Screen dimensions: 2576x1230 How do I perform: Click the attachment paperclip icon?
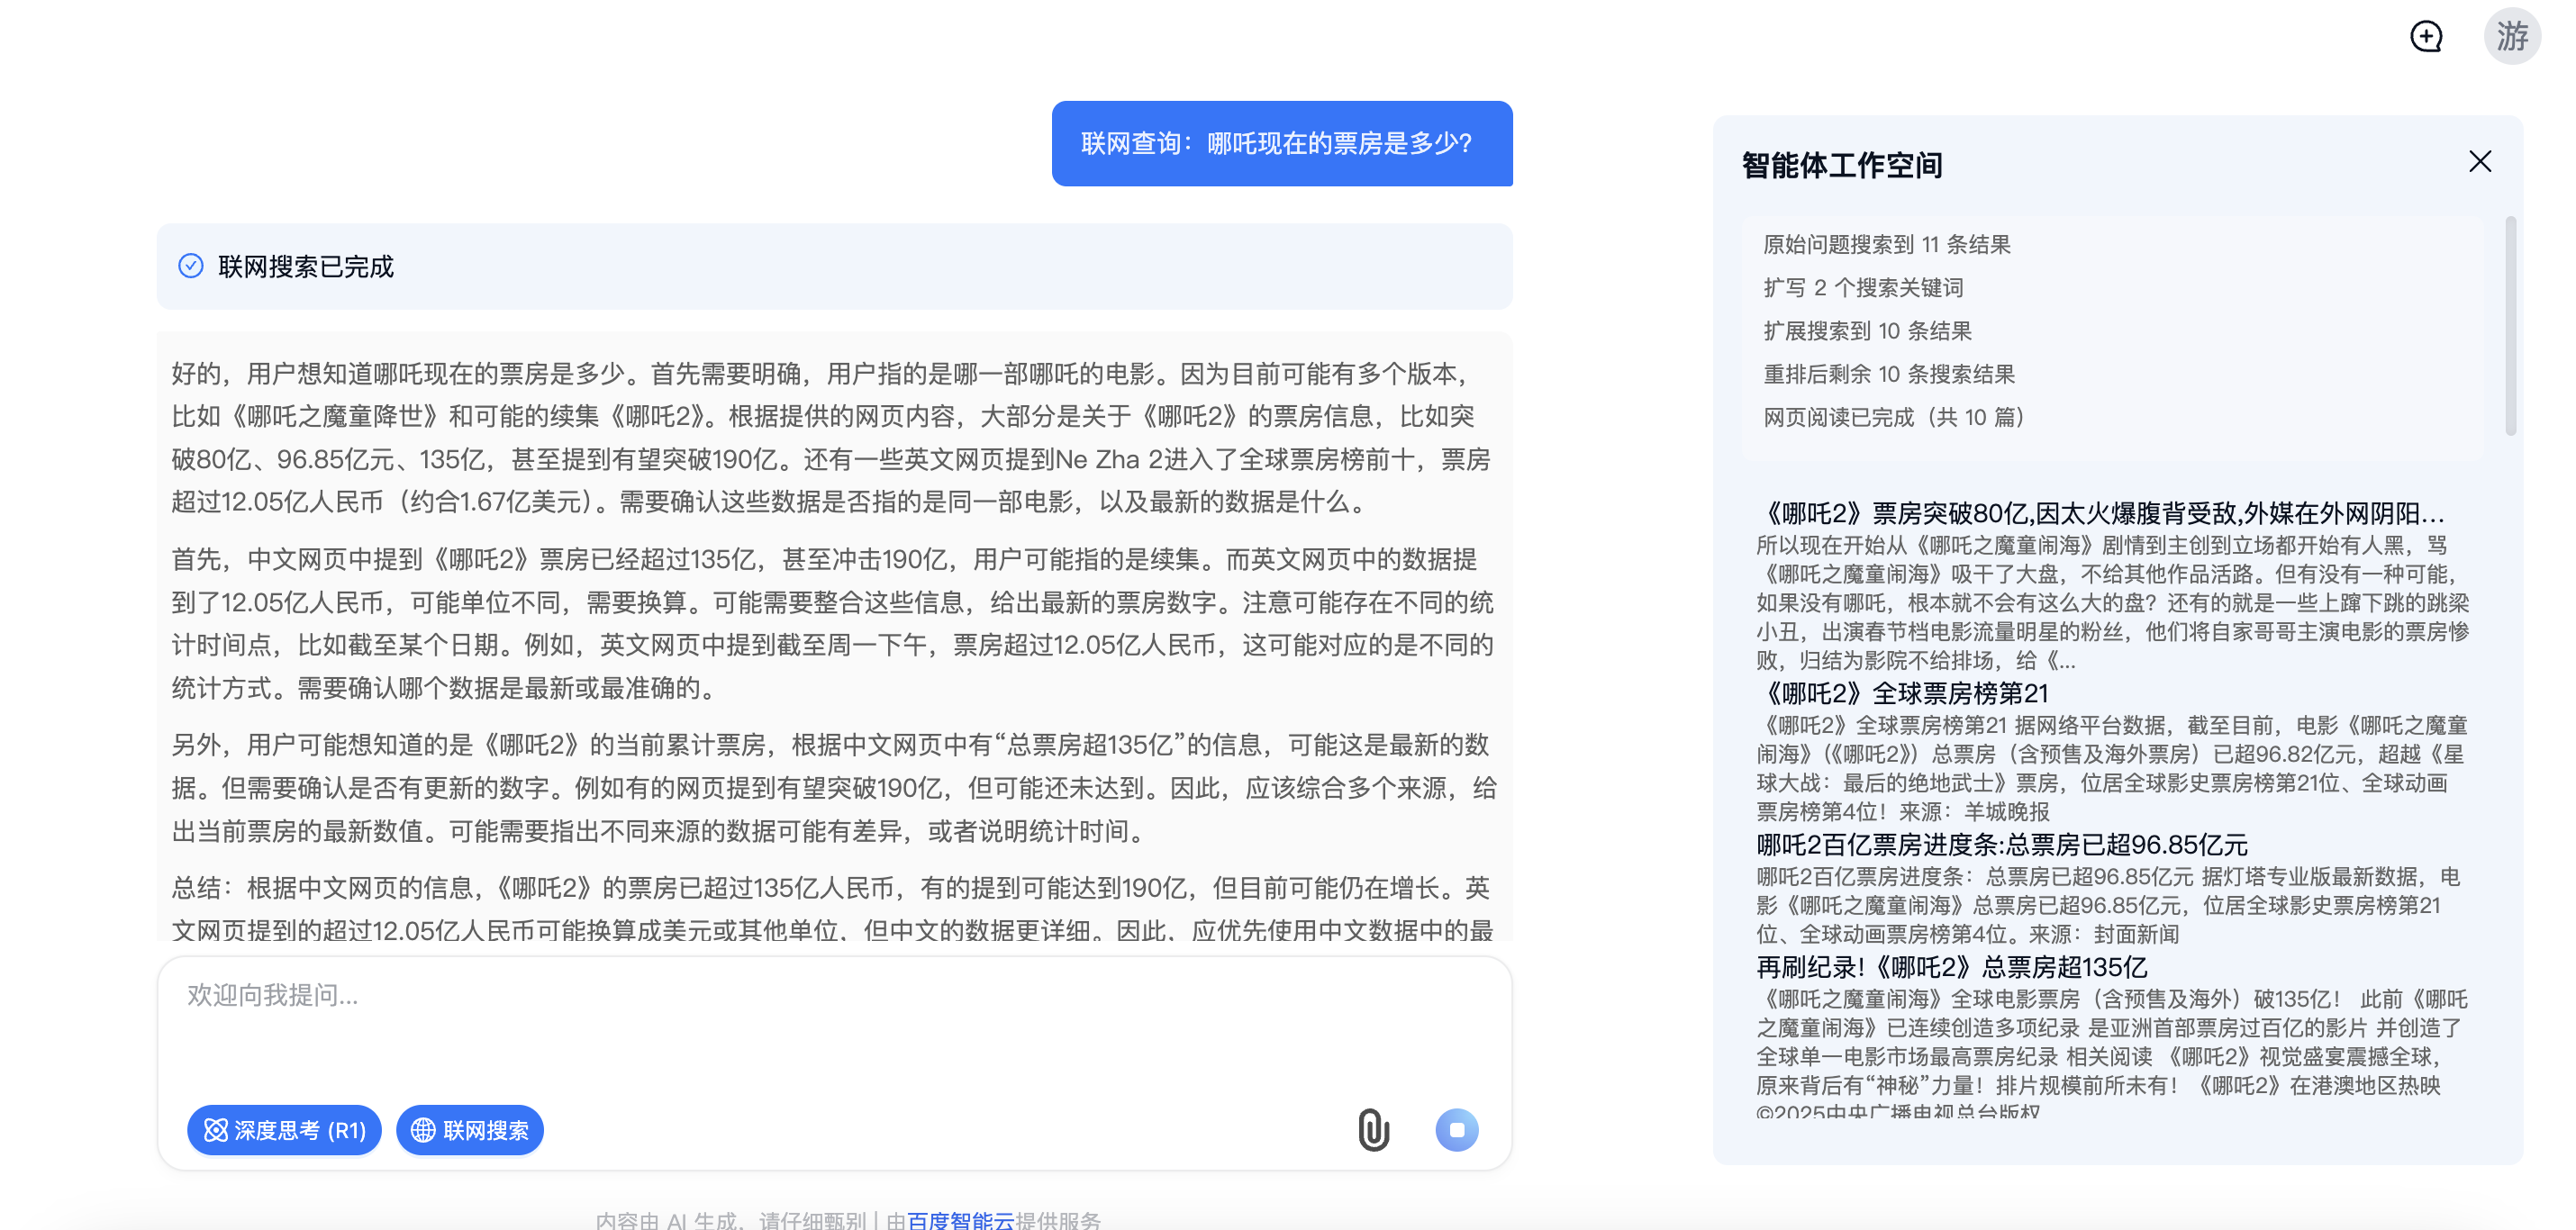[1374, 1130]
